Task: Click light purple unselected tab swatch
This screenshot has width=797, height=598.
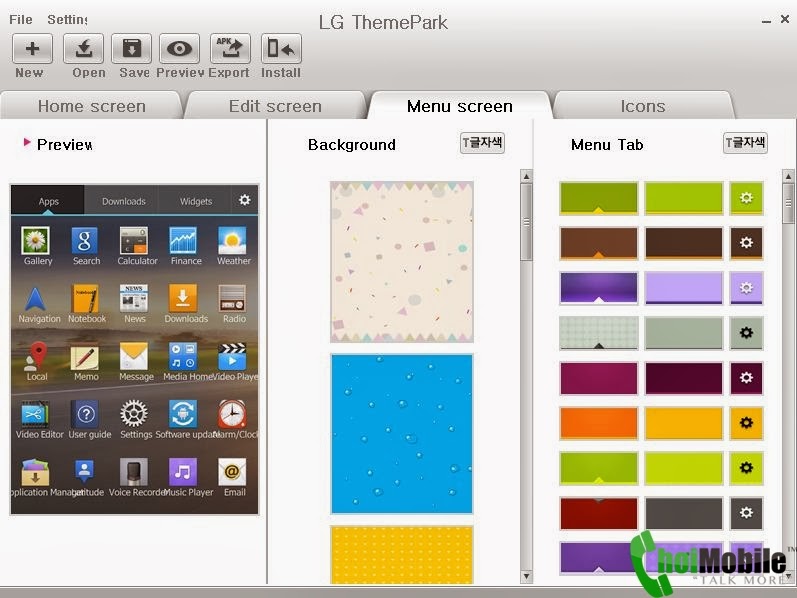Action: 684,288
